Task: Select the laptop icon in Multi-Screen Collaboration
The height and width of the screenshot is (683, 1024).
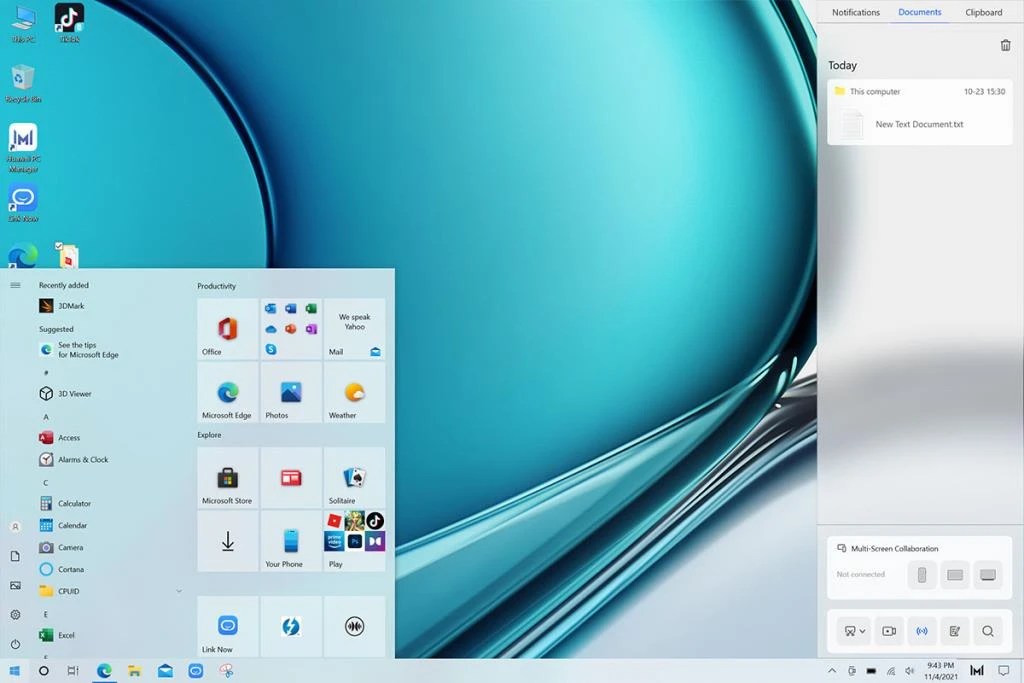Action: pyautogui.click(x=988, y=574)
